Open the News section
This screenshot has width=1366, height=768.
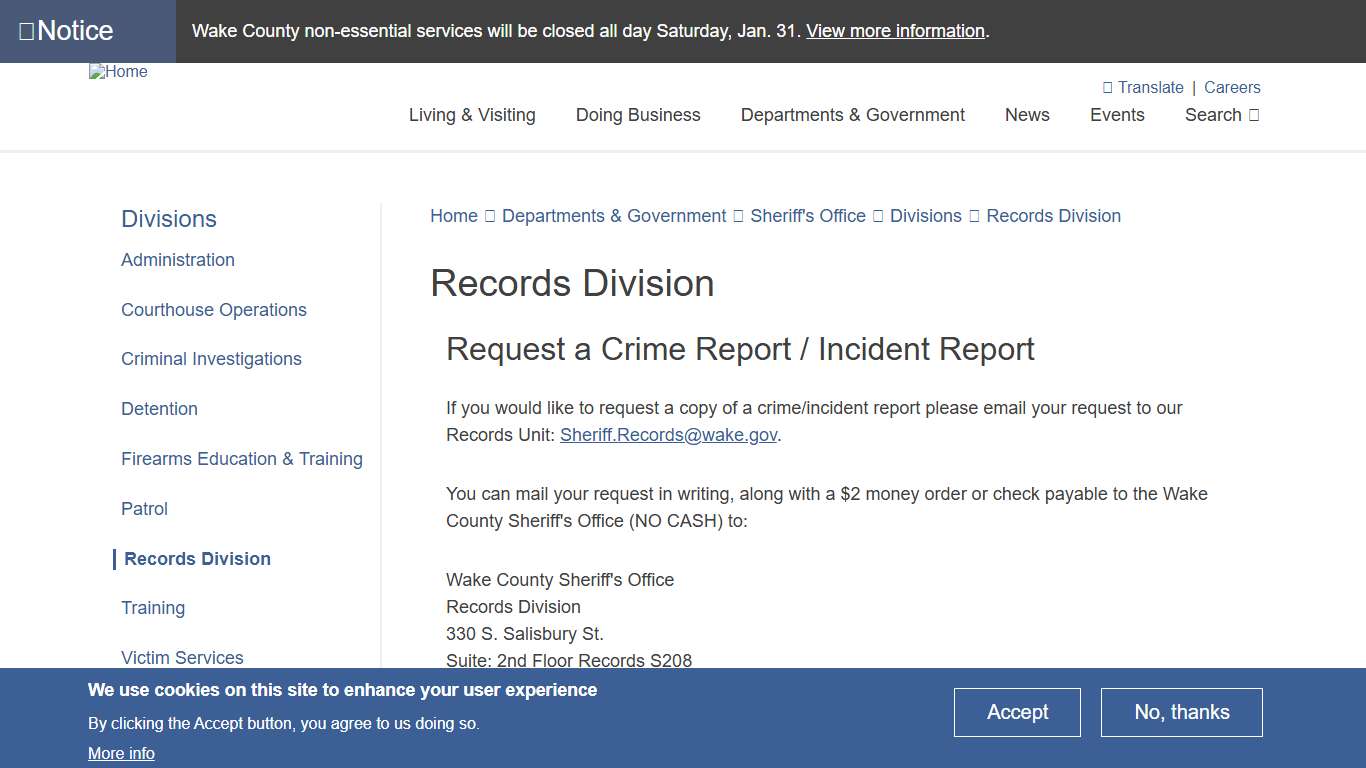[1027, 115]
